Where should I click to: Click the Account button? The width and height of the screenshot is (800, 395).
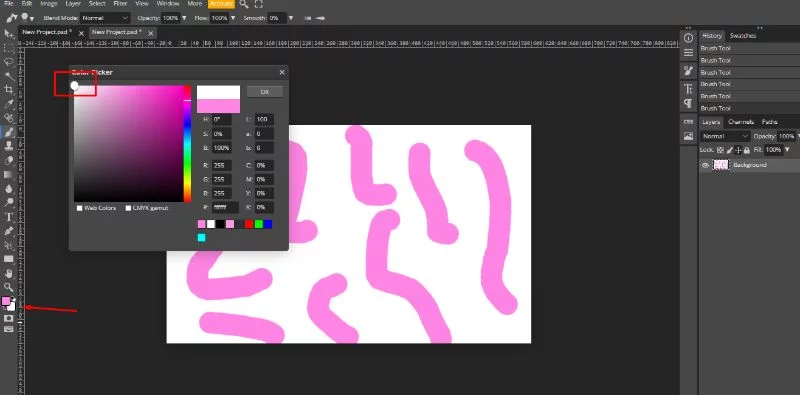(x=221, y=4)
